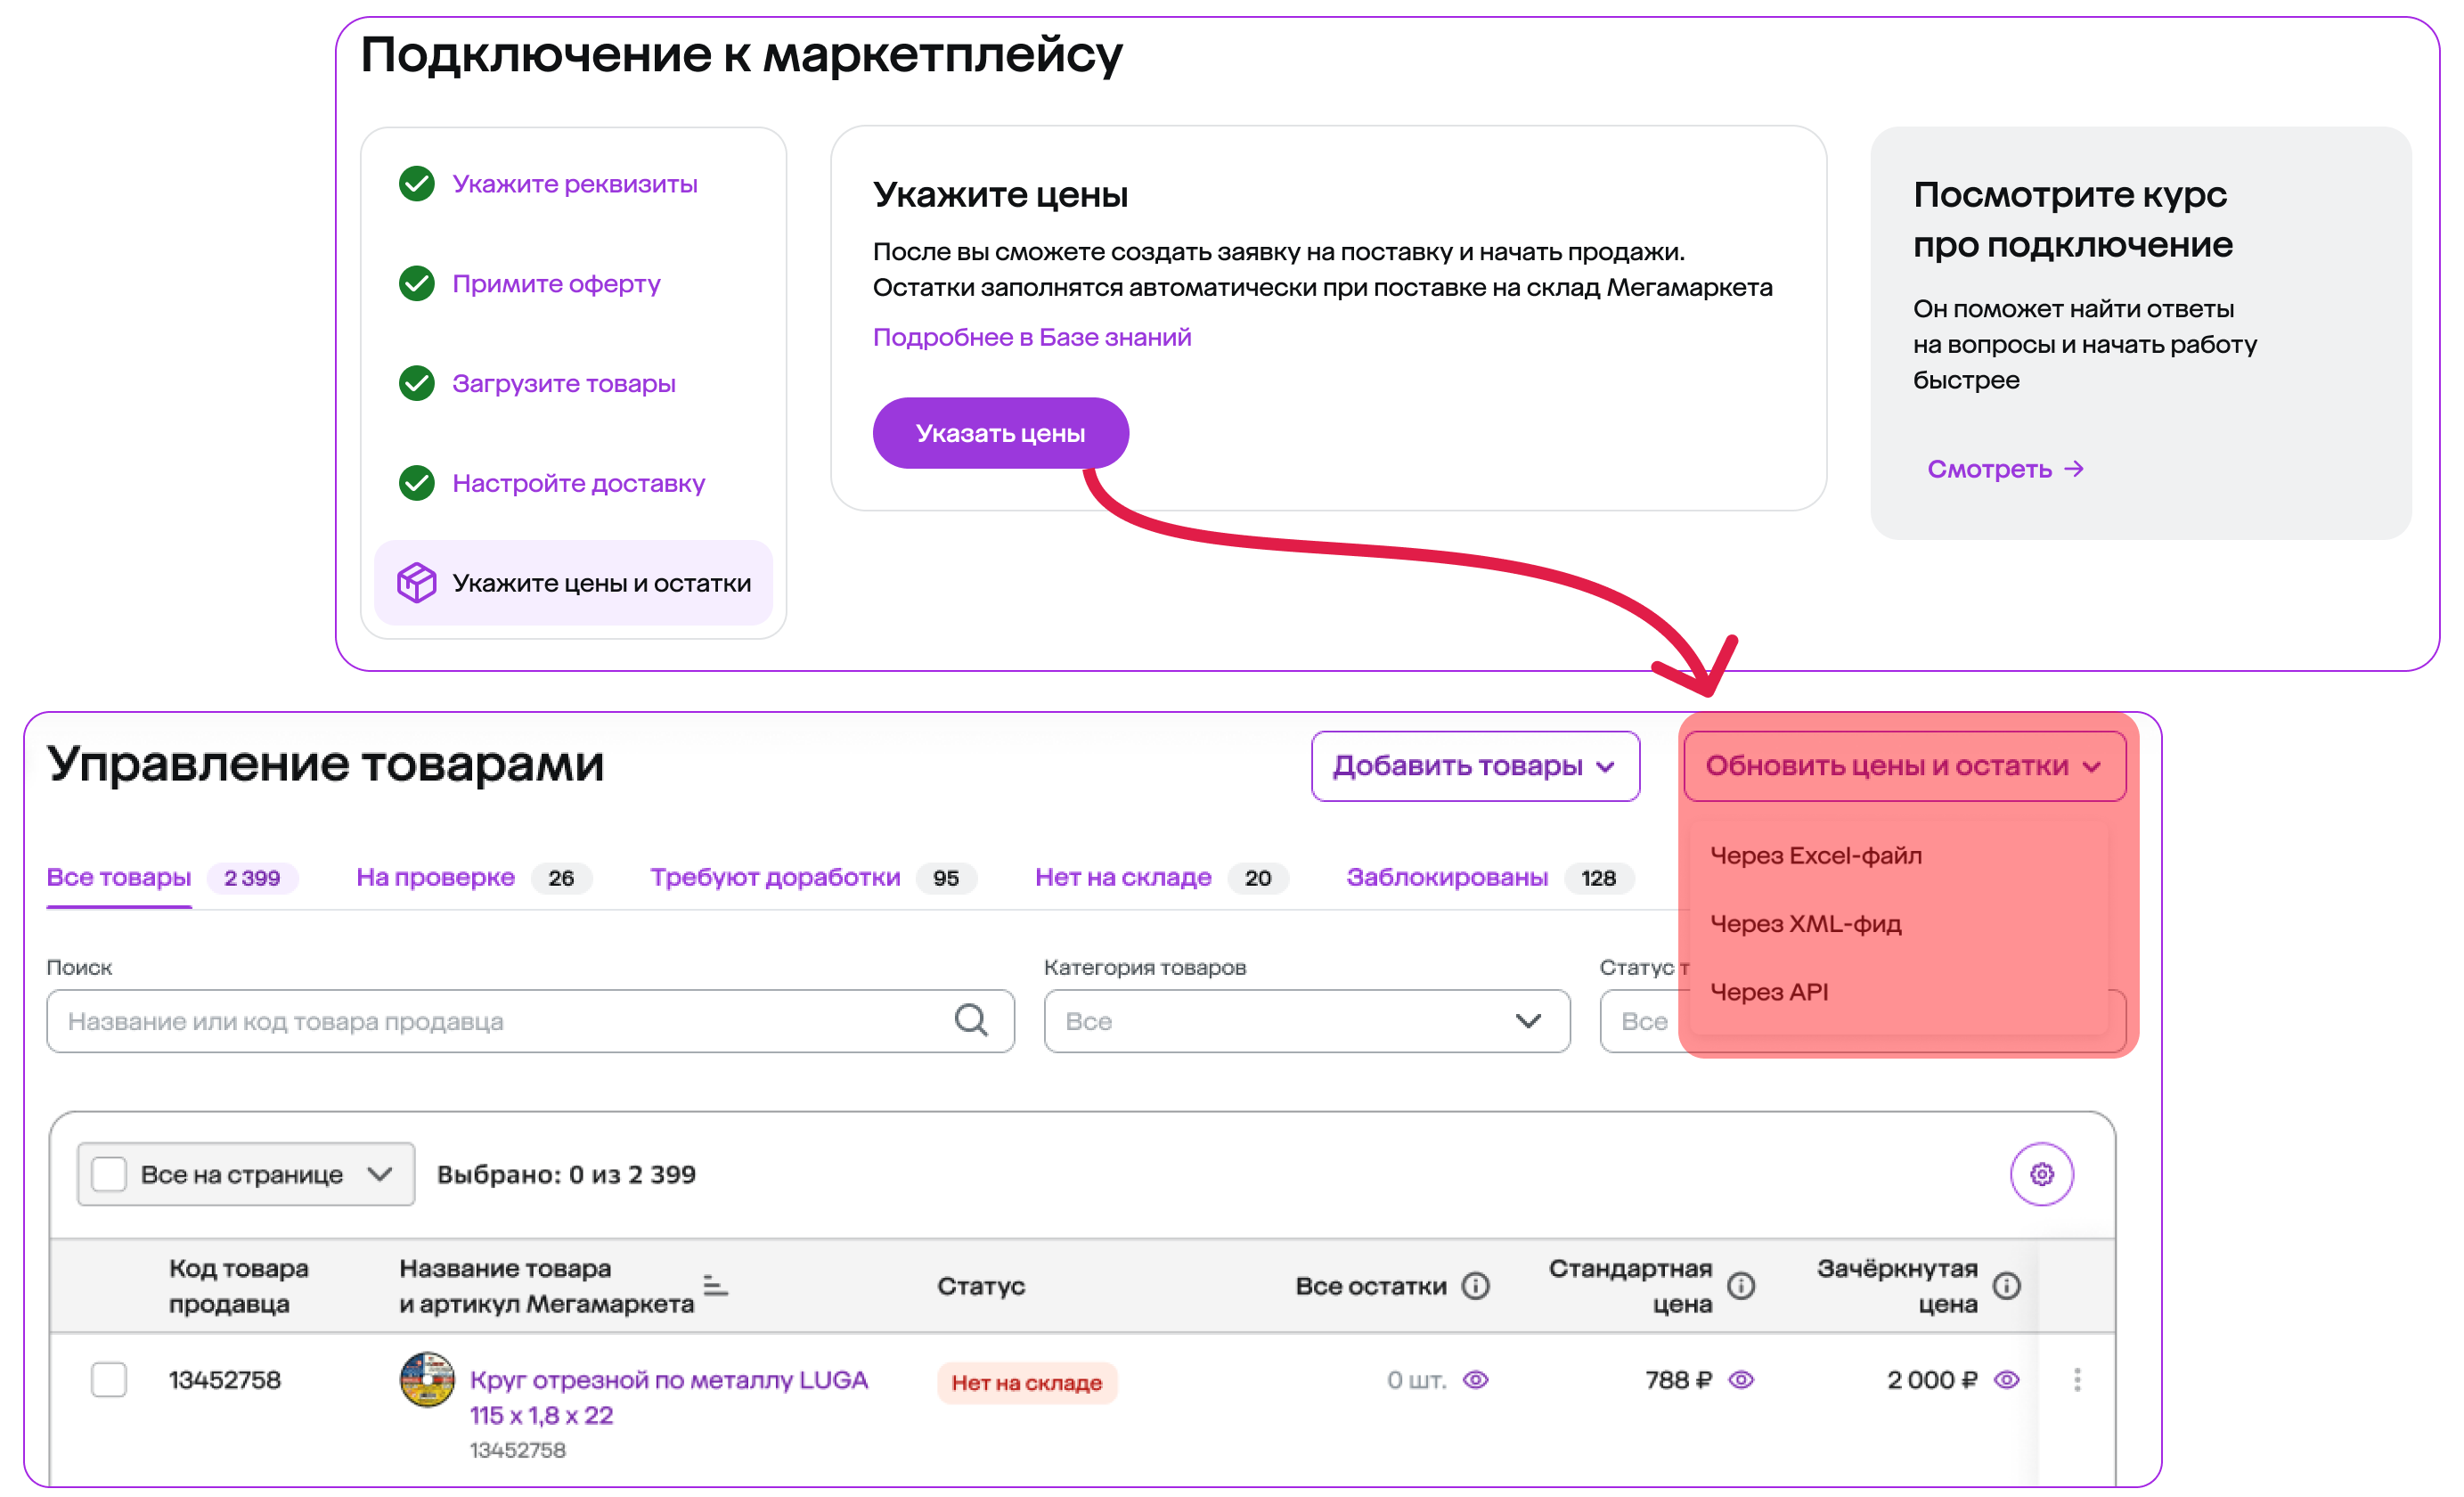
Task: Click the search magnifier icon
Action: [970, 1020]
